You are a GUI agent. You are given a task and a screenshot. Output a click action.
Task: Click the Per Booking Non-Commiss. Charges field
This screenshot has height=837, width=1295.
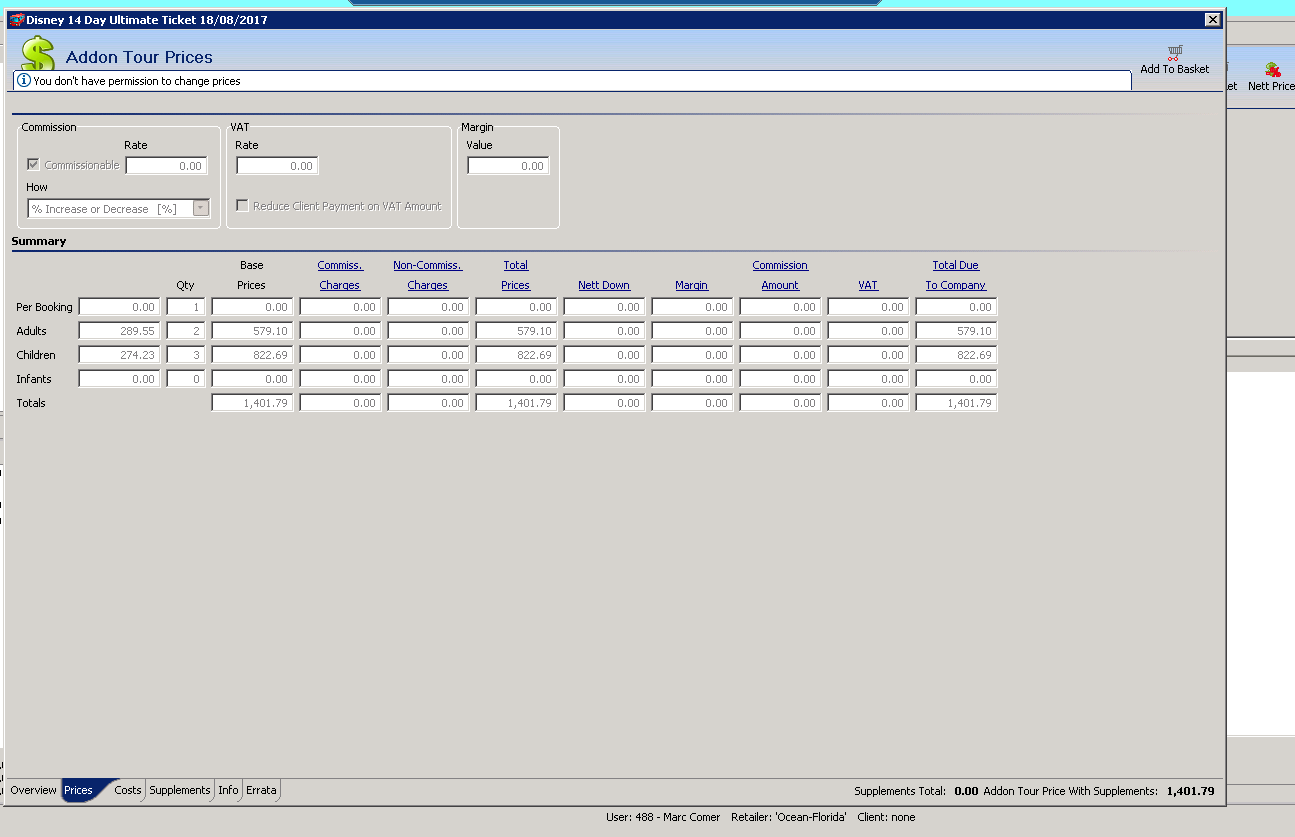tap(428, 307)
